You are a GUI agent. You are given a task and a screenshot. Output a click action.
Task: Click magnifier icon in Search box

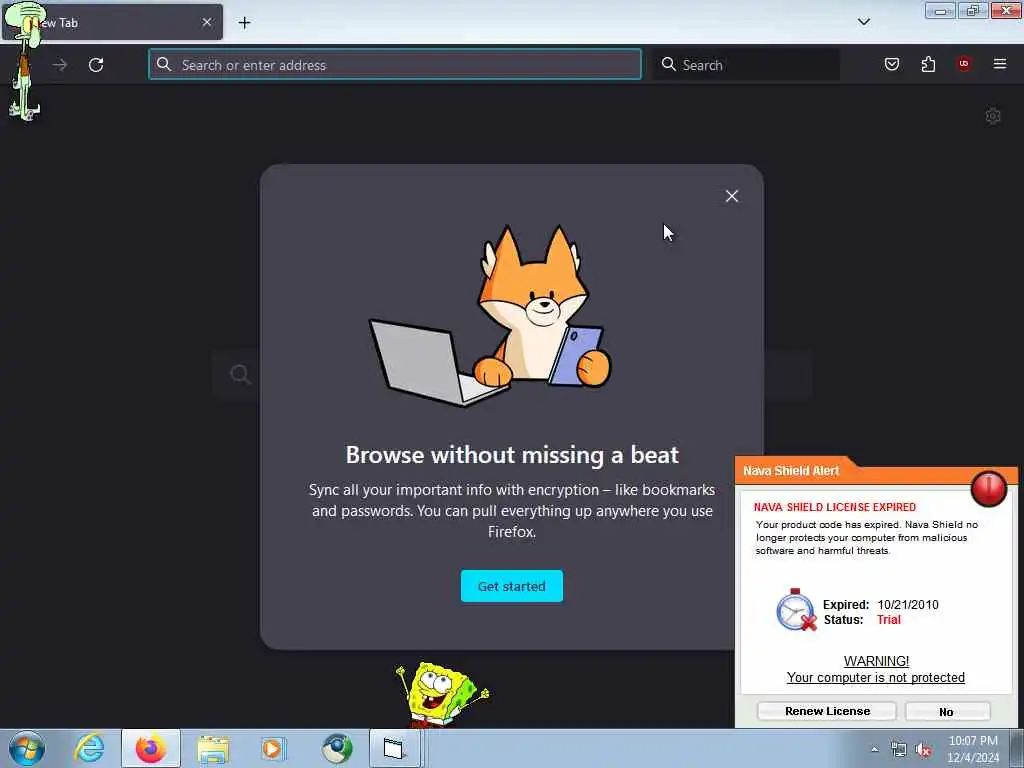click(x=668, y=64)
